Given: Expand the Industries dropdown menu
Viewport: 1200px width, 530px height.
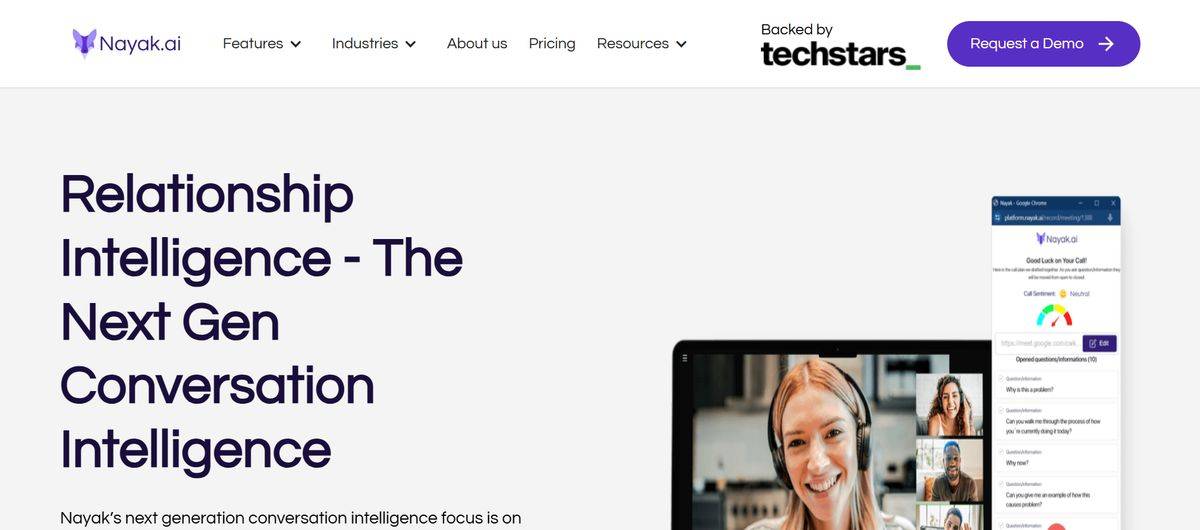Looking at the screenshot, I should tap(374, 44).
